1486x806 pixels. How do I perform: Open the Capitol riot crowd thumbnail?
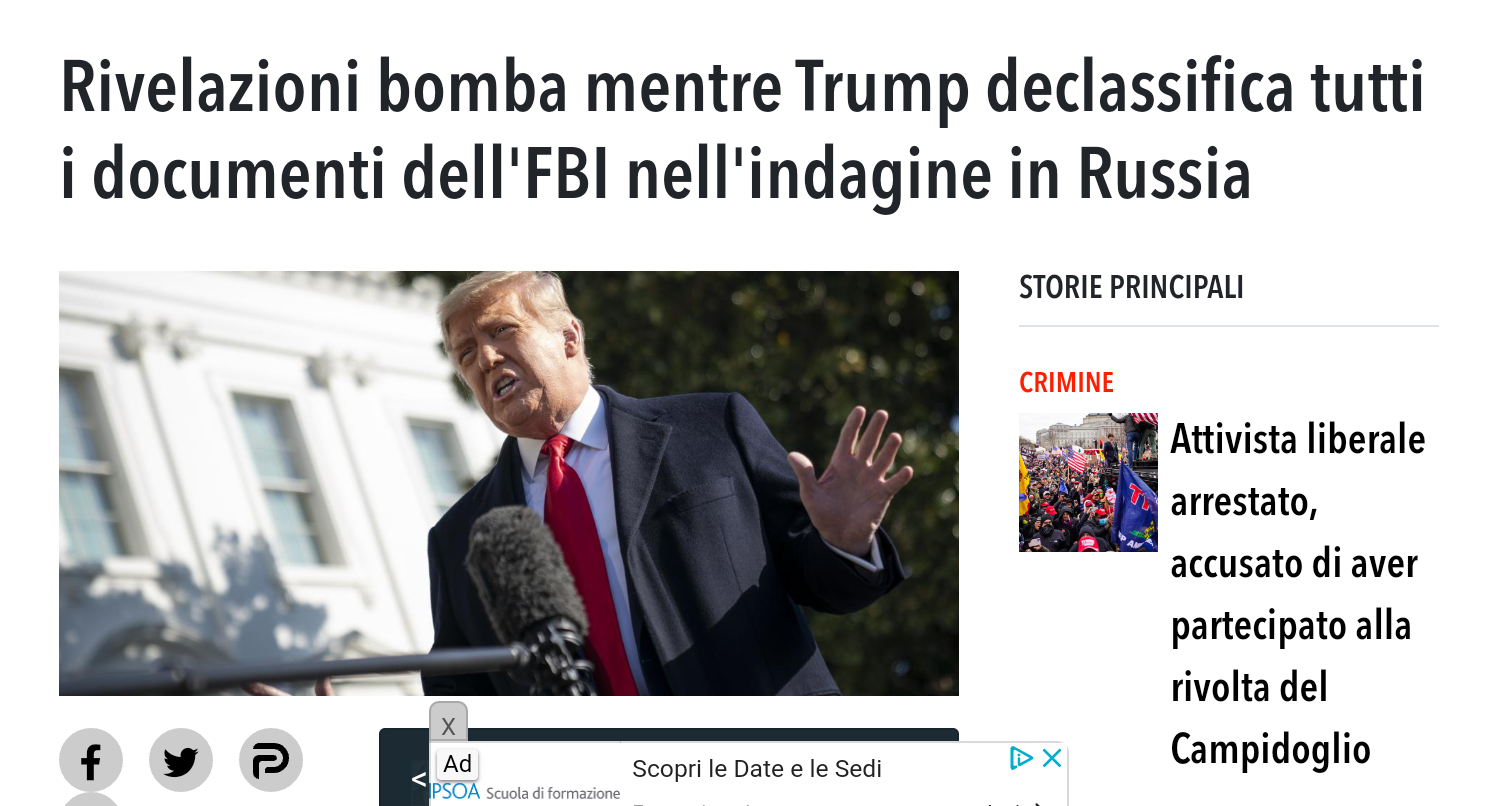(x=1088, y=483)
